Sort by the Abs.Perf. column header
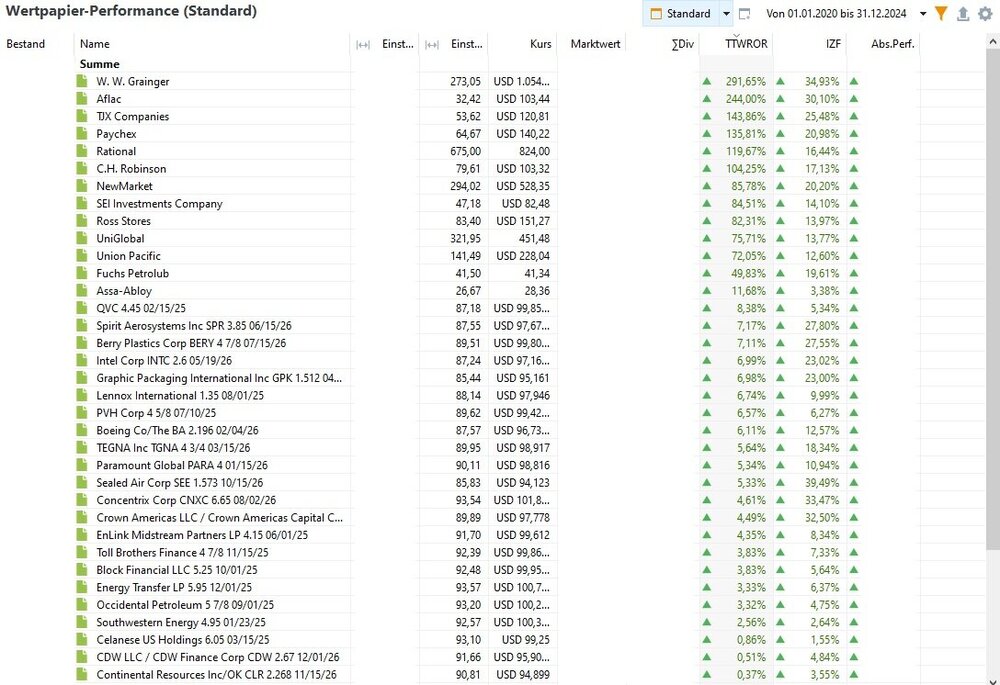The image size is (1000, 685). (x=883, y=44)
